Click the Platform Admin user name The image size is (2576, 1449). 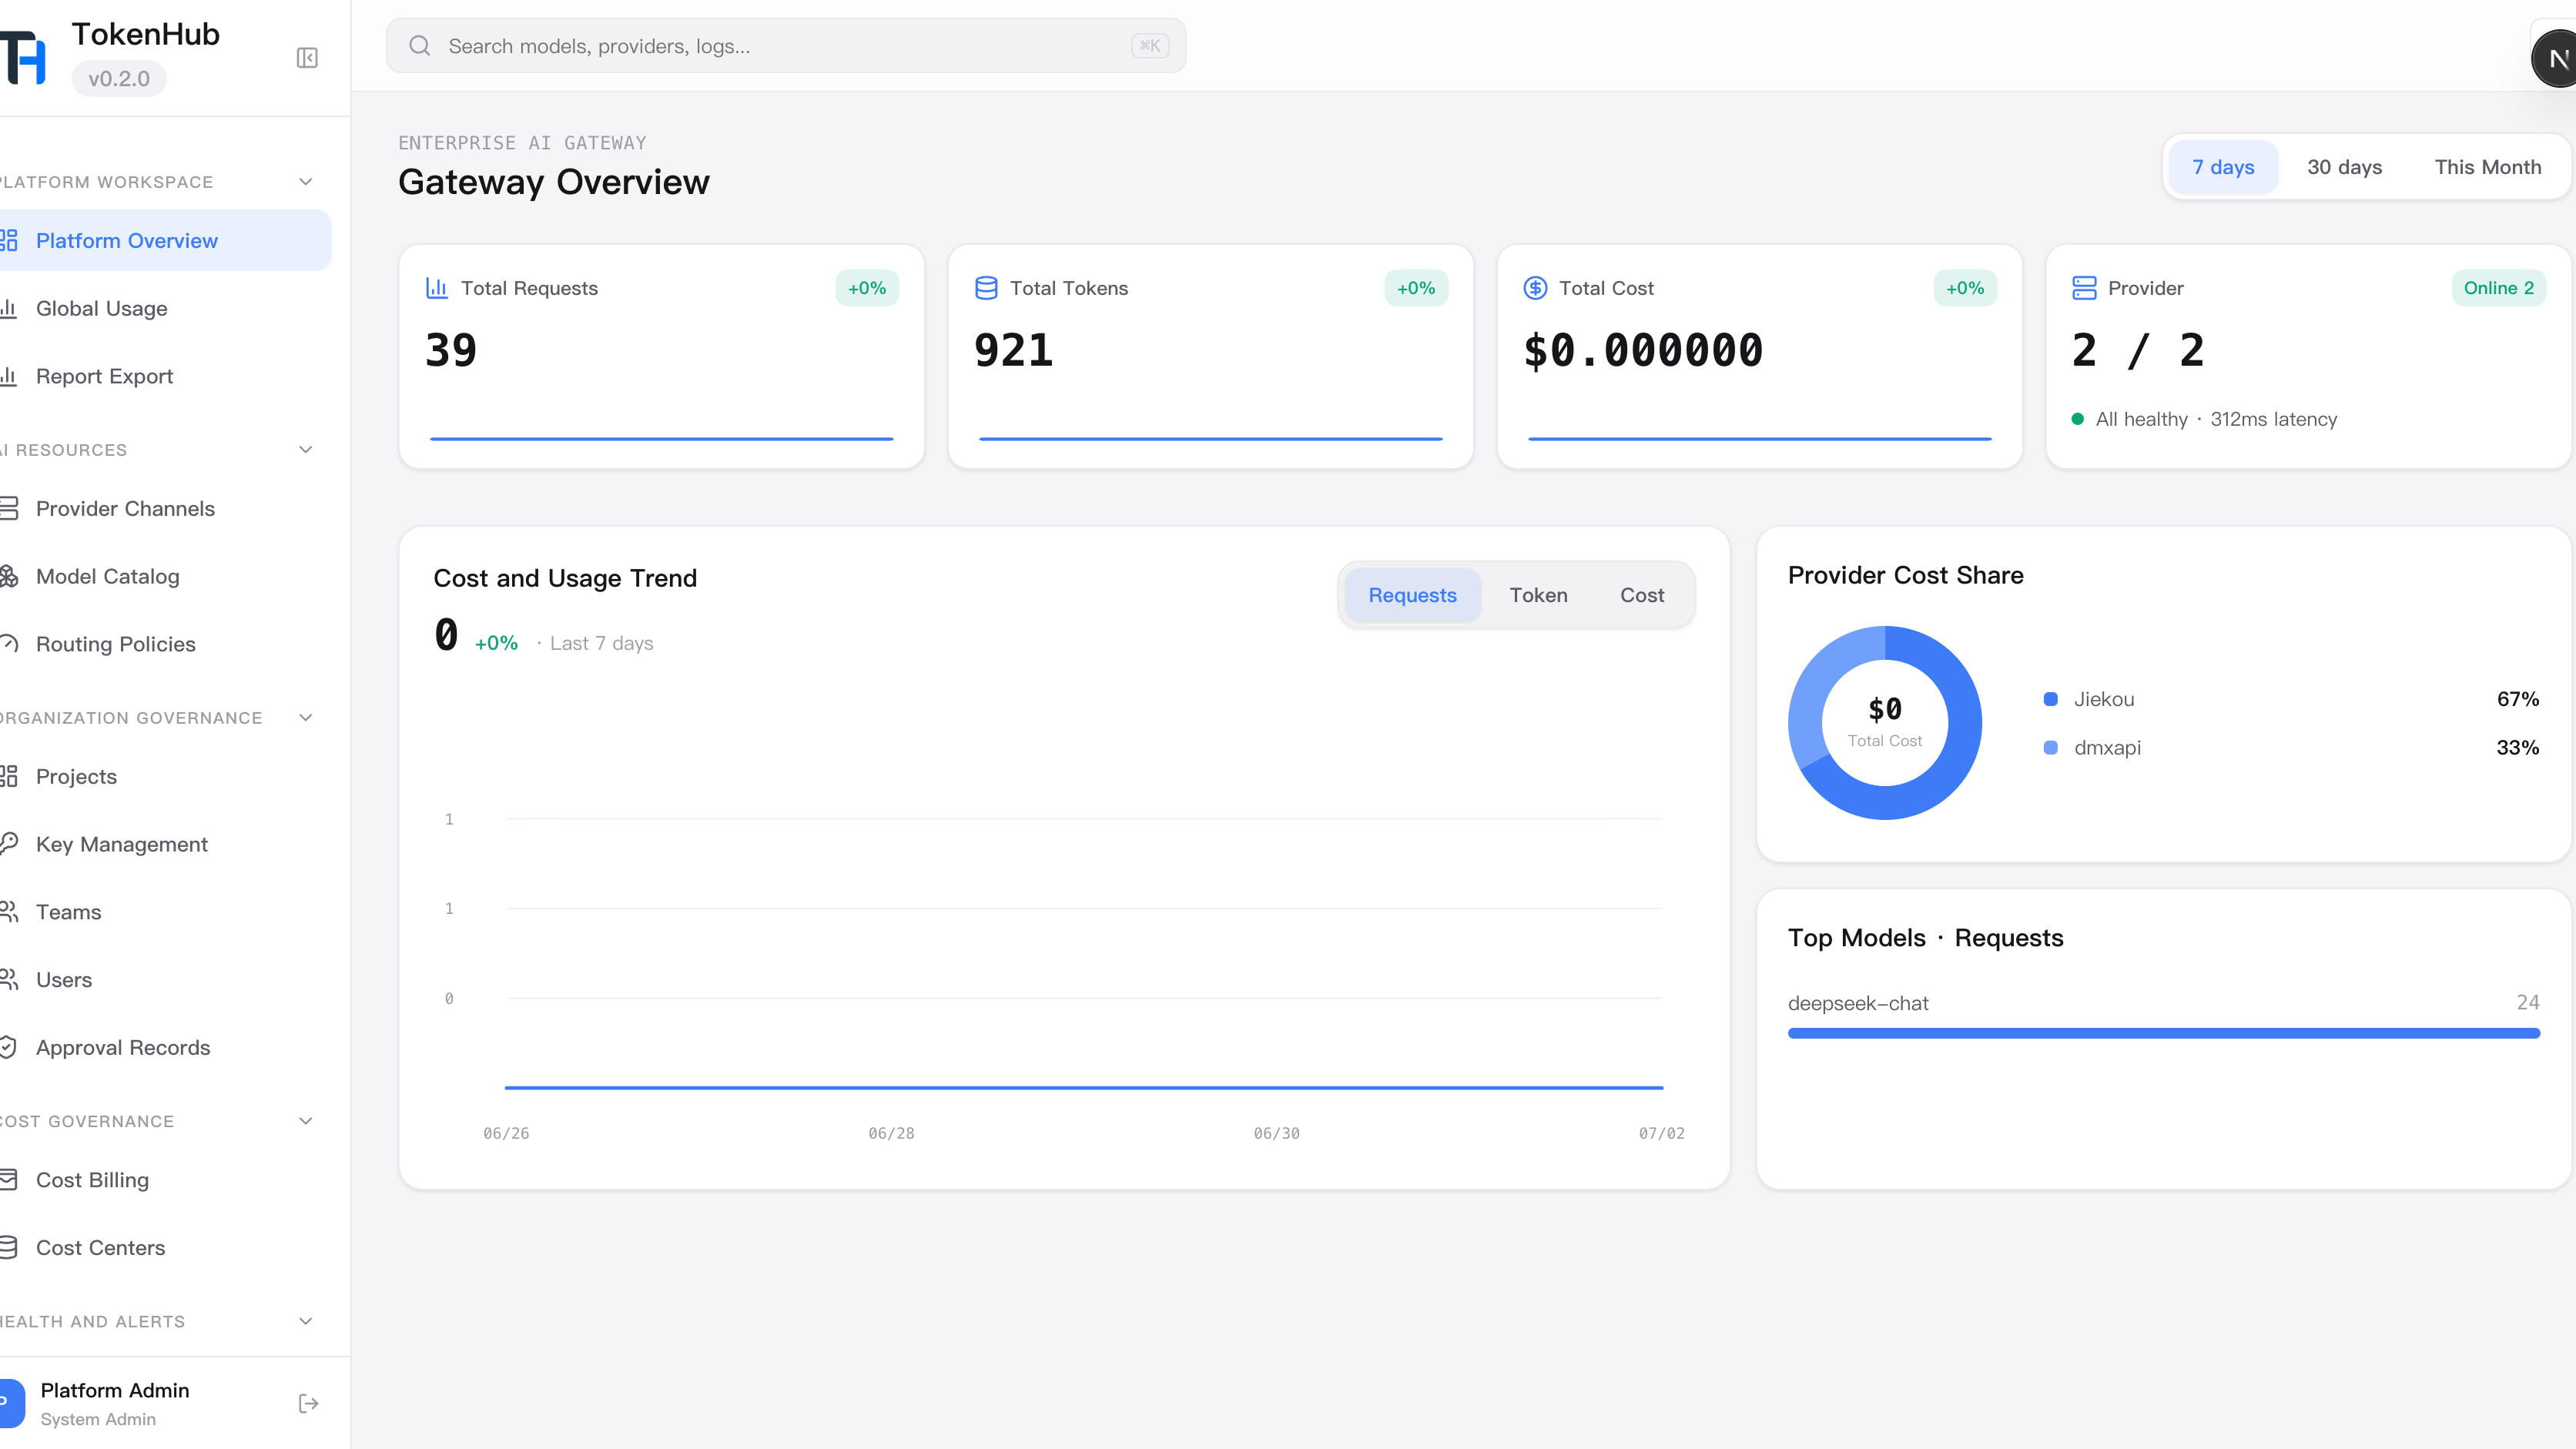click(115, 1390)
